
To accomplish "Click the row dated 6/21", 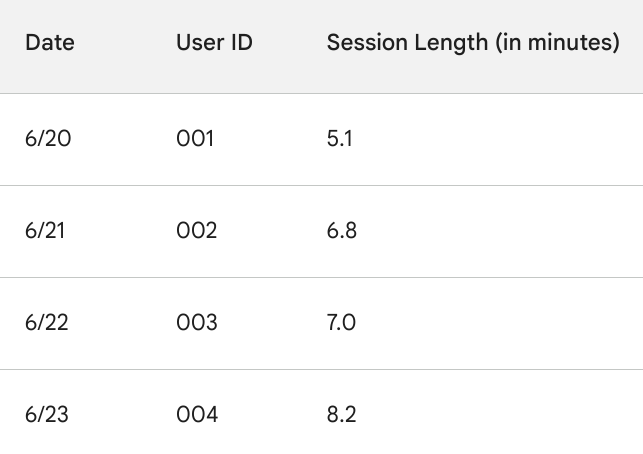I will coord(500,231).
